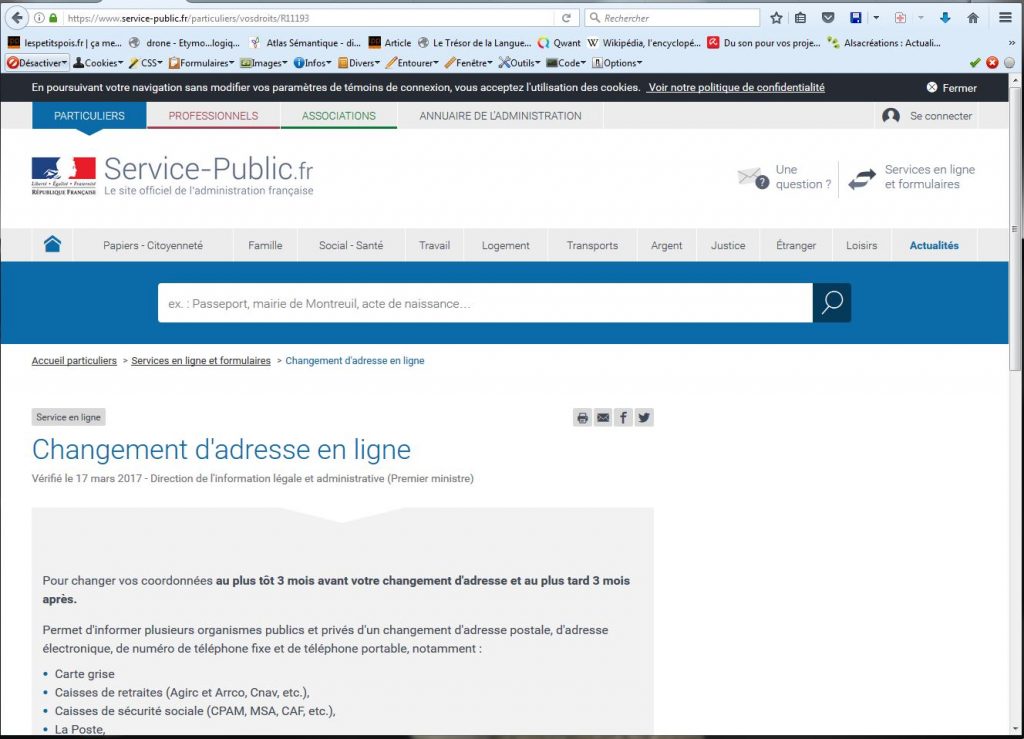Click the Se connecter link
This screenshot has height=739, width=1024.
928,116
